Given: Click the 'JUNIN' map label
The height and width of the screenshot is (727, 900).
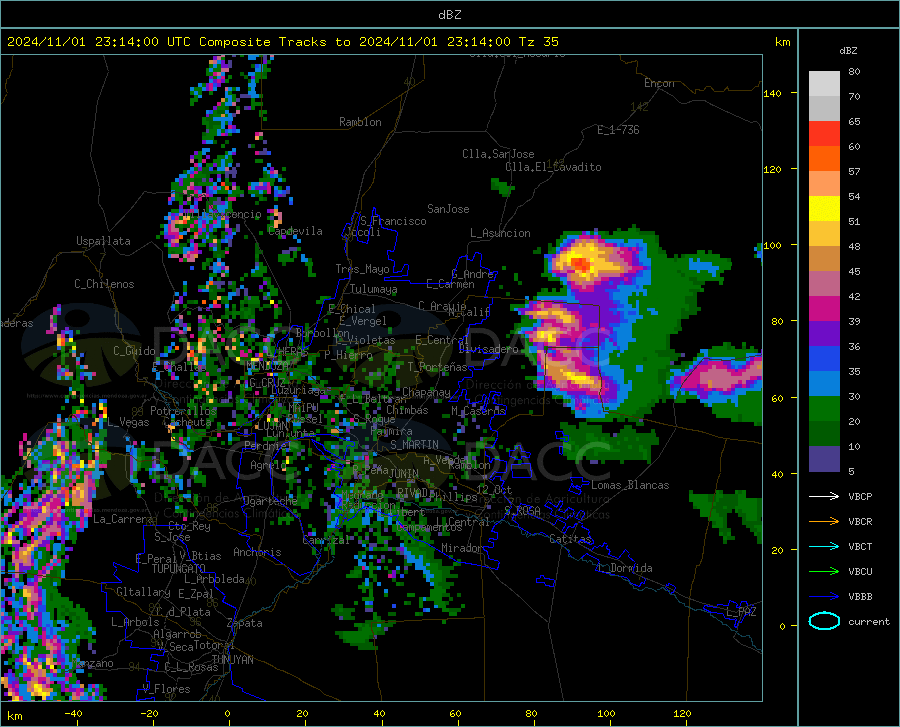Looking at the screenshot, I should tap(404, 473).
